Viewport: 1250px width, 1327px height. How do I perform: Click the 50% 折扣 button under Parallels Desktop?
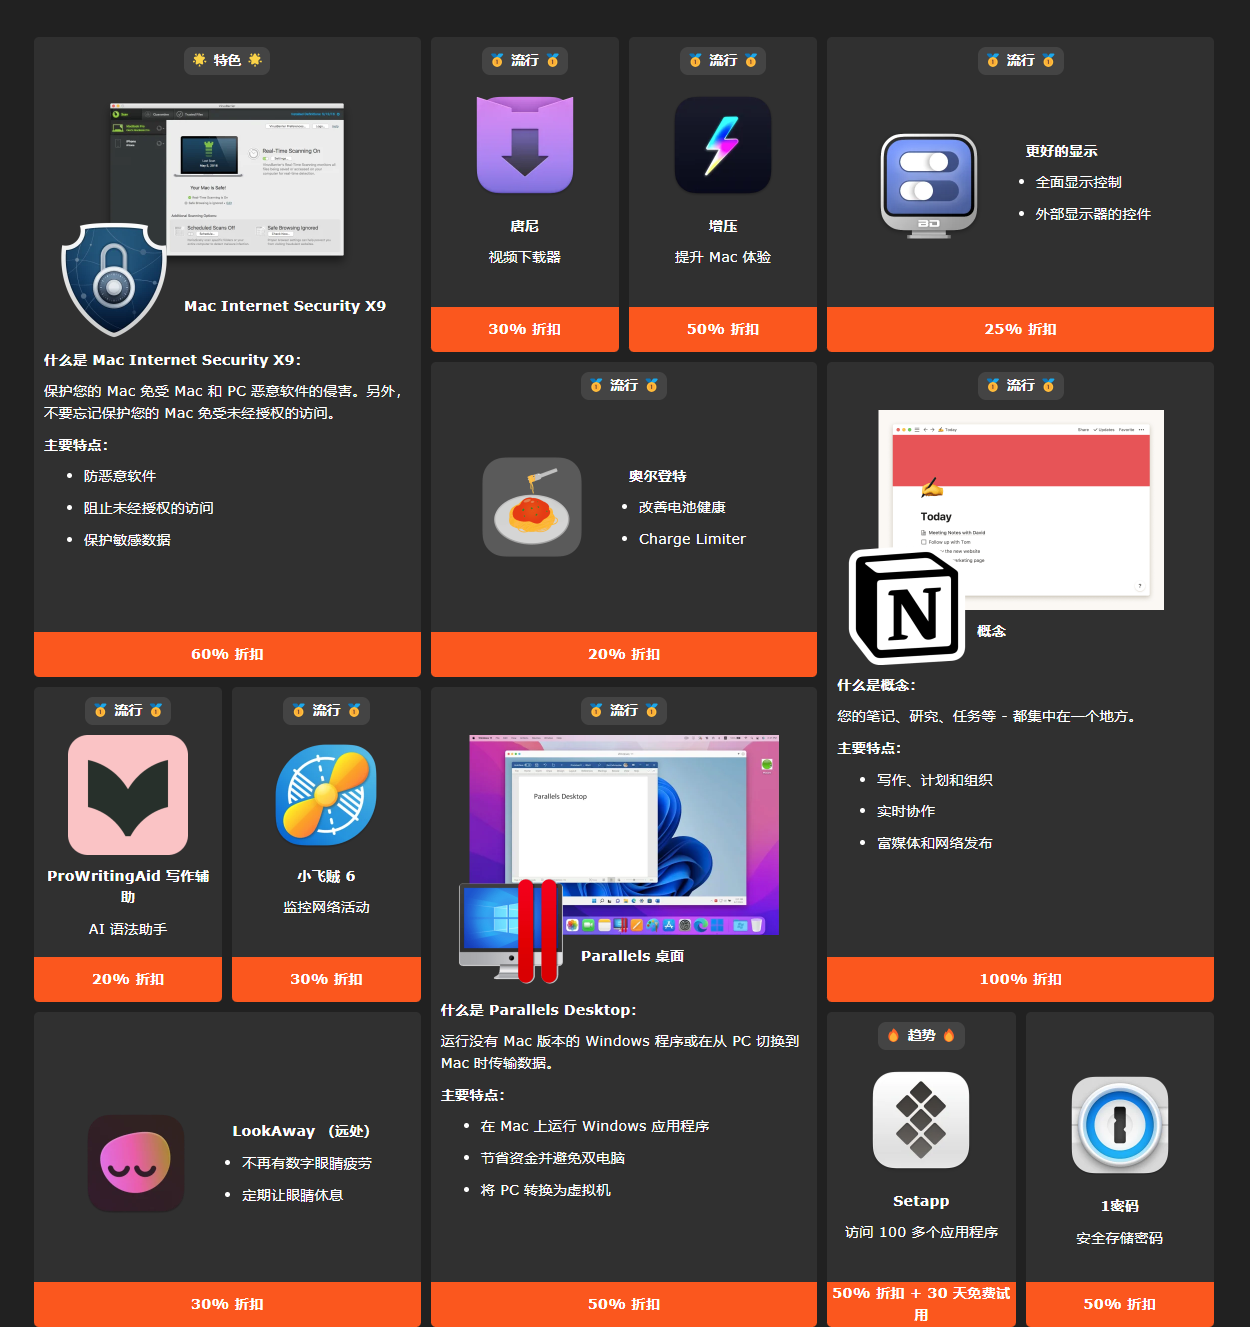(x=624, y=1304)
